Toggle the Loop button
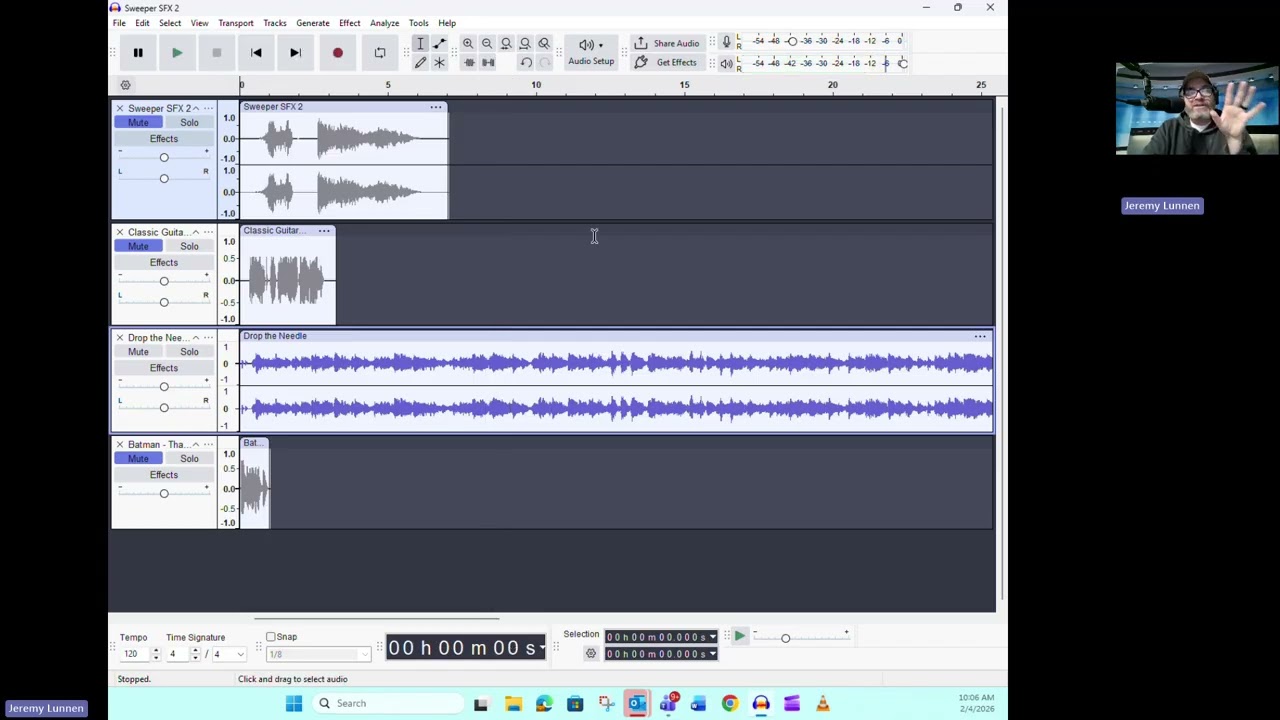The image size is (1280, 720). coord(380,53)
